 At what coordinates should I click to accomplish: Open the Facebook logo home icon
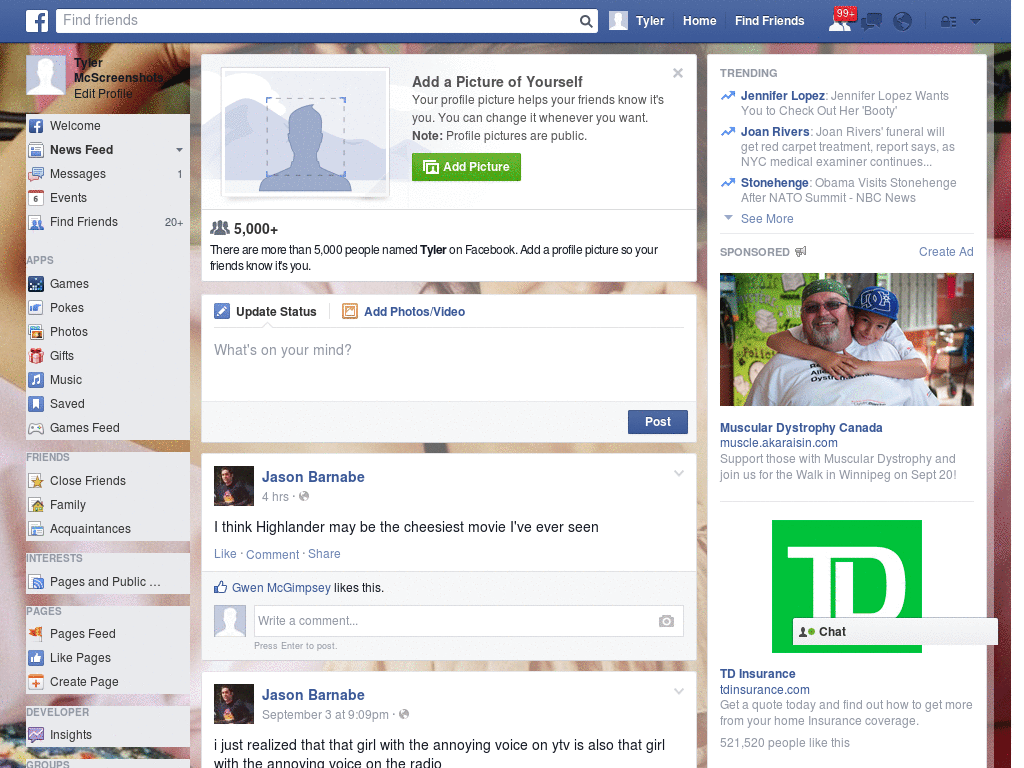37,21
